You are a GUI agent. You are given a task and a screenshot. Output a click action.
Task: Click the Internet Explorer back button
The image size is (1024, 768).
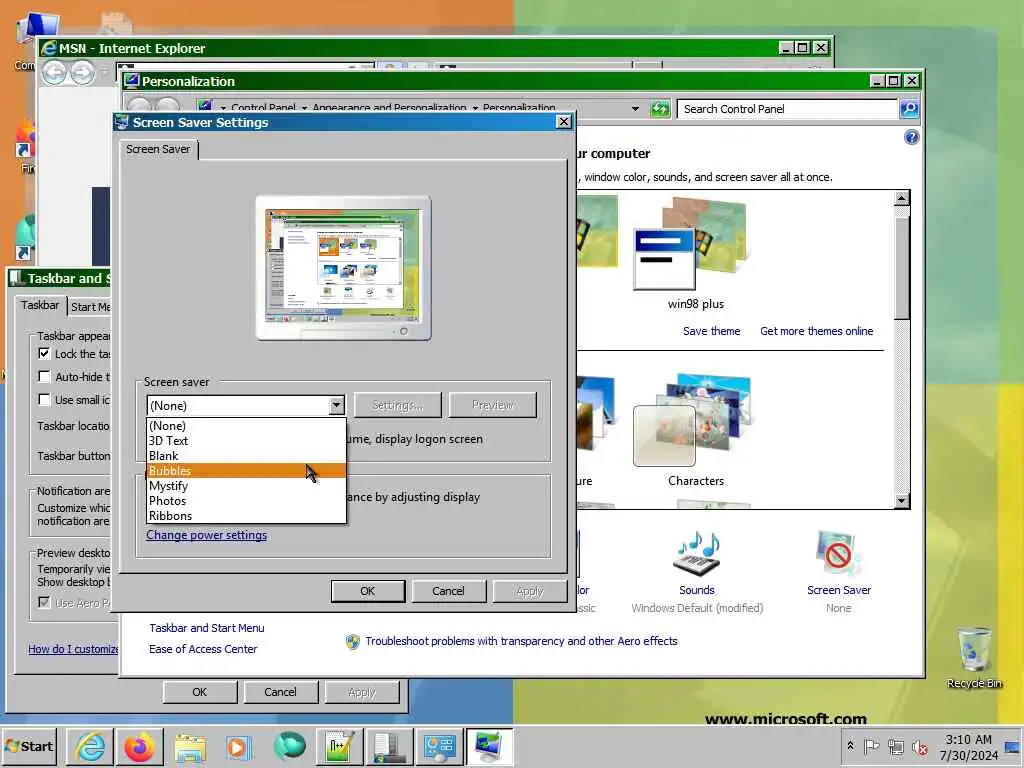55,72
